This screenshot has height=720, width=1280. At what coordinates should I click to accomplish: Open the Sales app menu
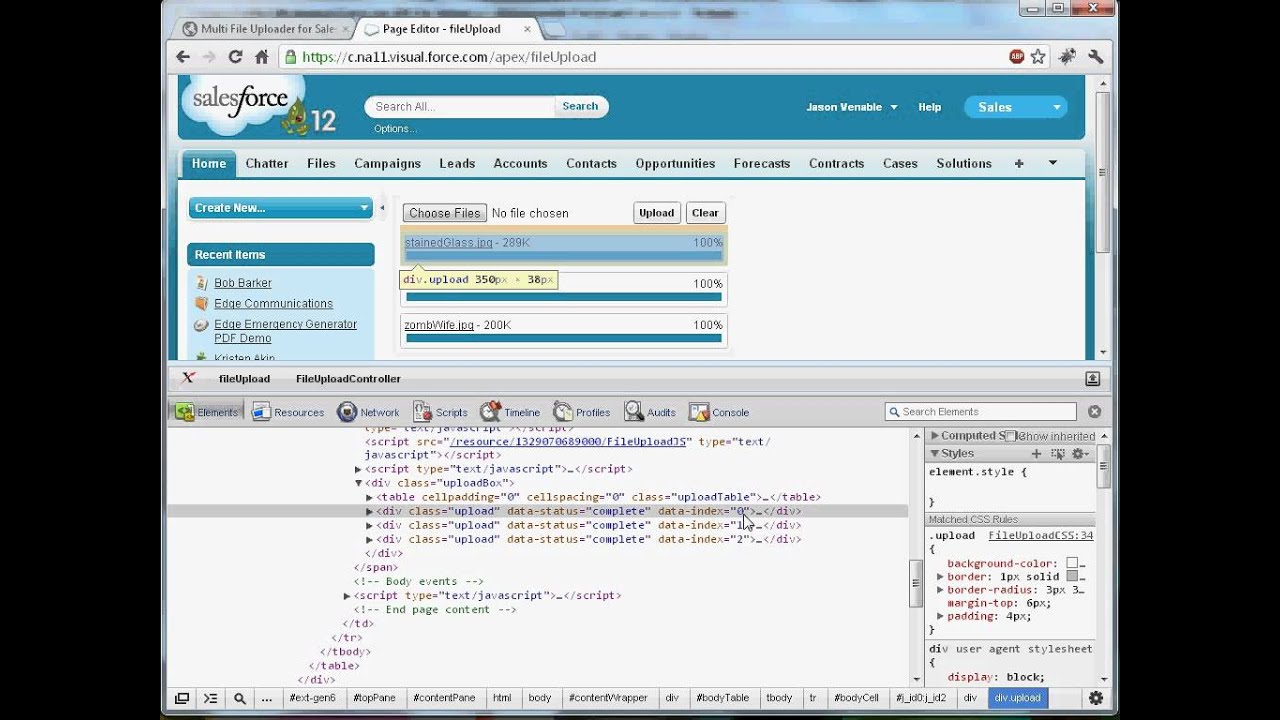point(1015,107)
